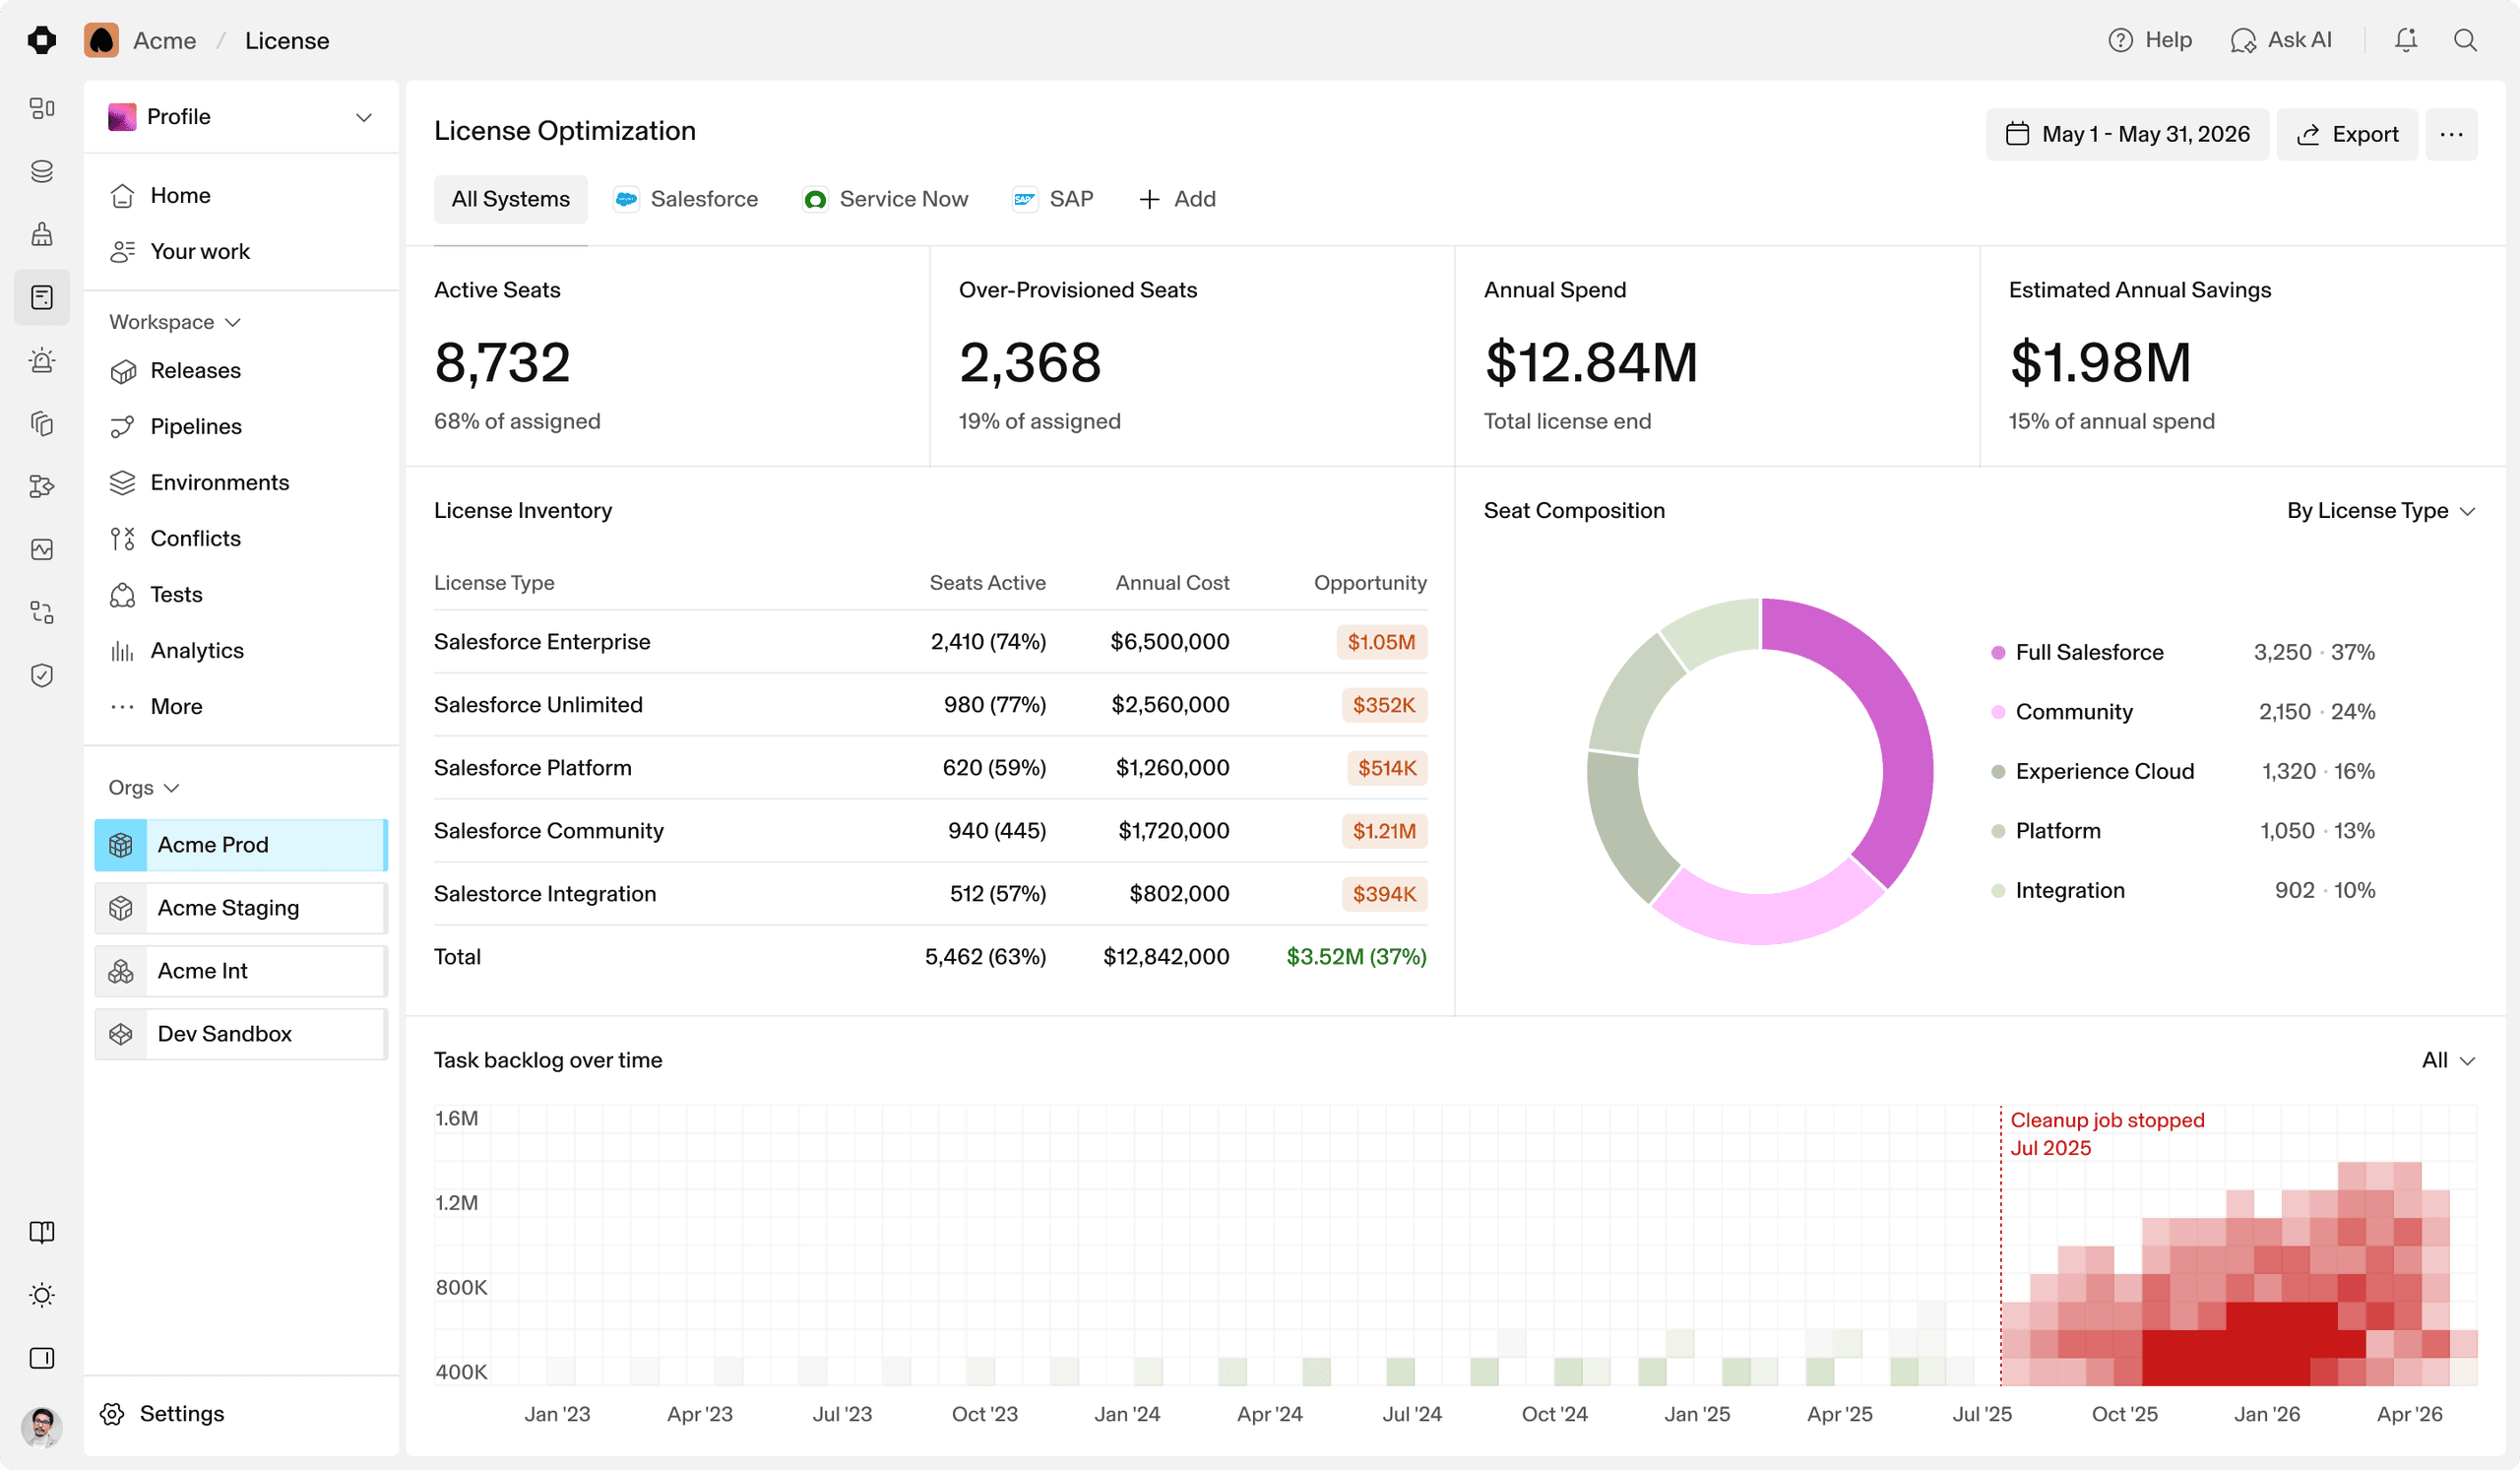
Task: Click the Releases box icon
Action: point(122,371)
